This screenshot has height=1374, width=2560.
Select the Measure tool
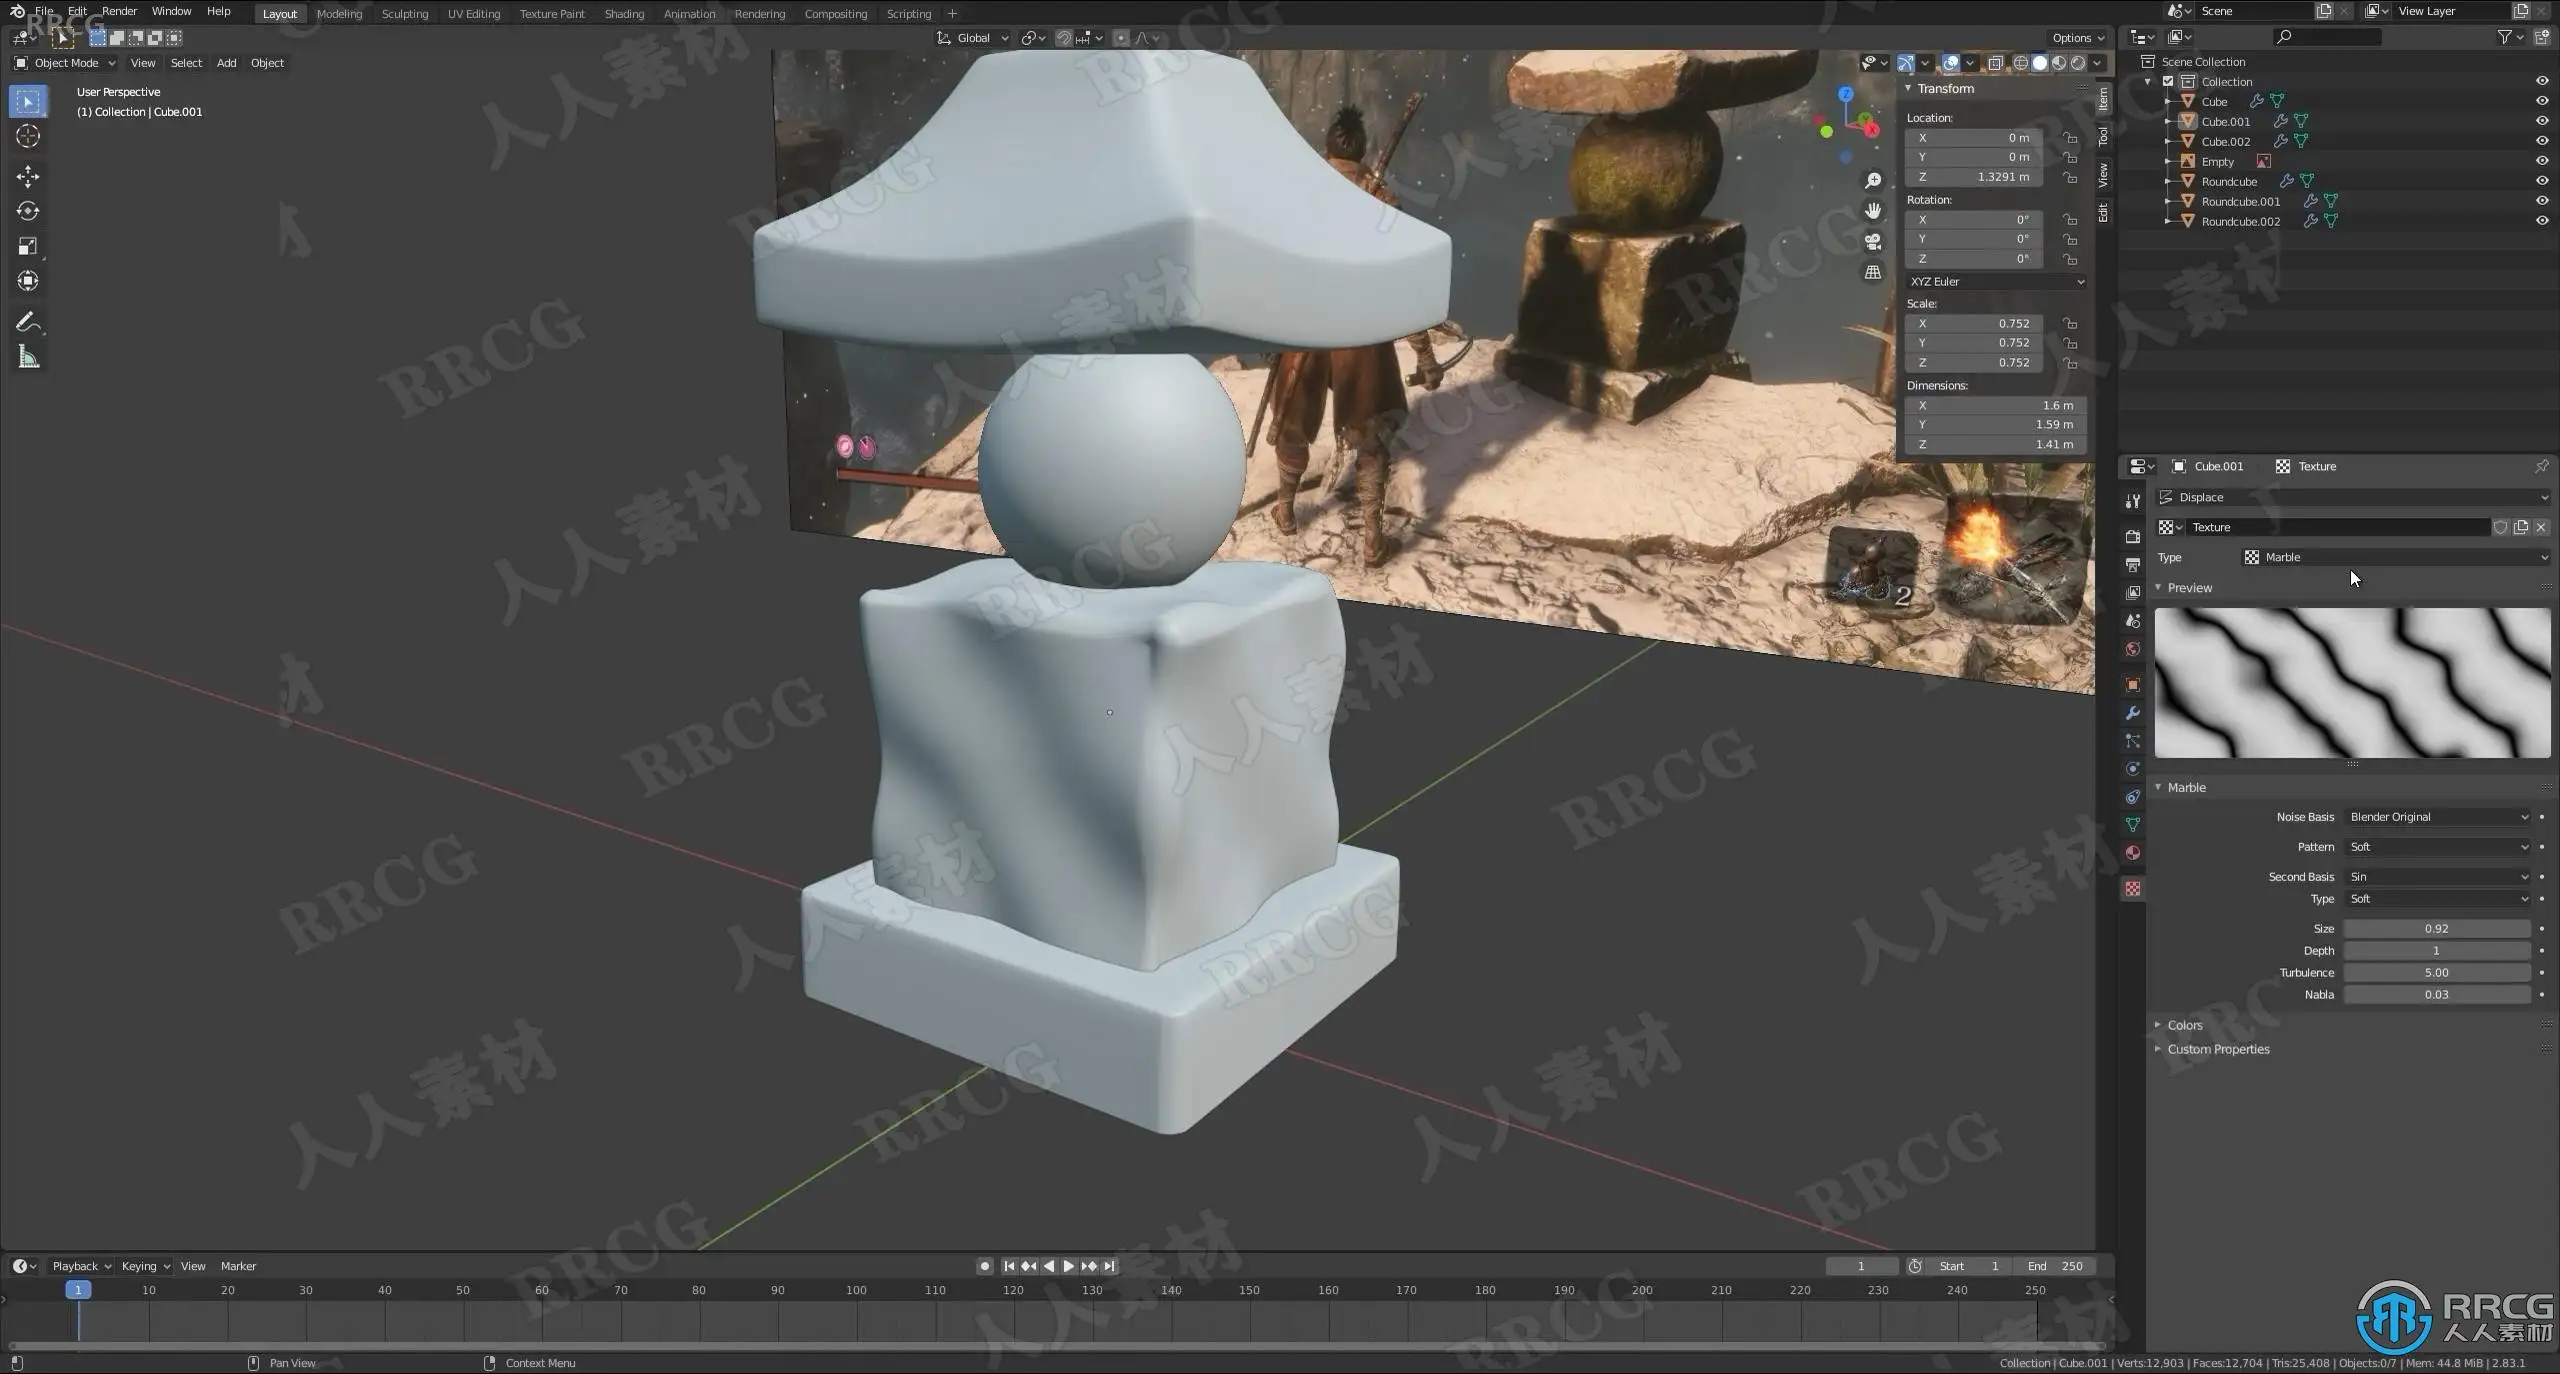tap(28, 358)
